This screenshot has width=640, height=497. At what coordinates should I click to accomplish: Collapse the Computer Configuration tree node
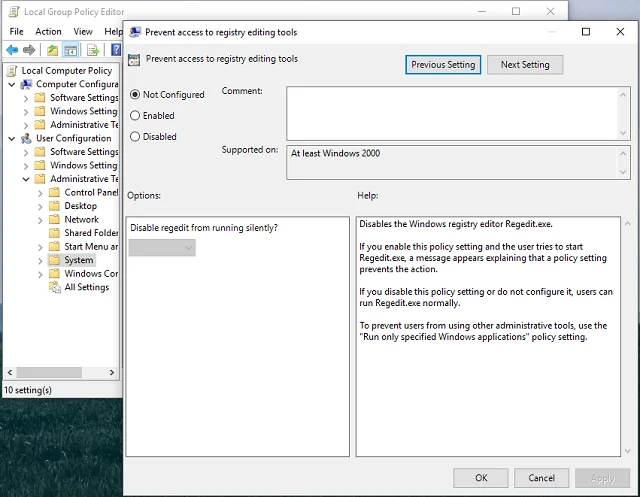point(12,85)
